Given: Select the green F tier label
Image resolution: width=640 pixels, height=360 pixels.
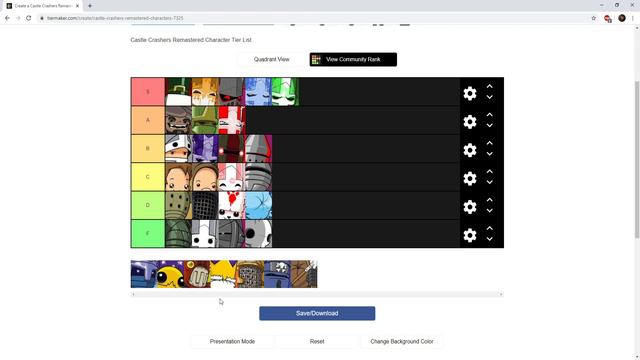Looking at the screenshot, I should point(148,233).
